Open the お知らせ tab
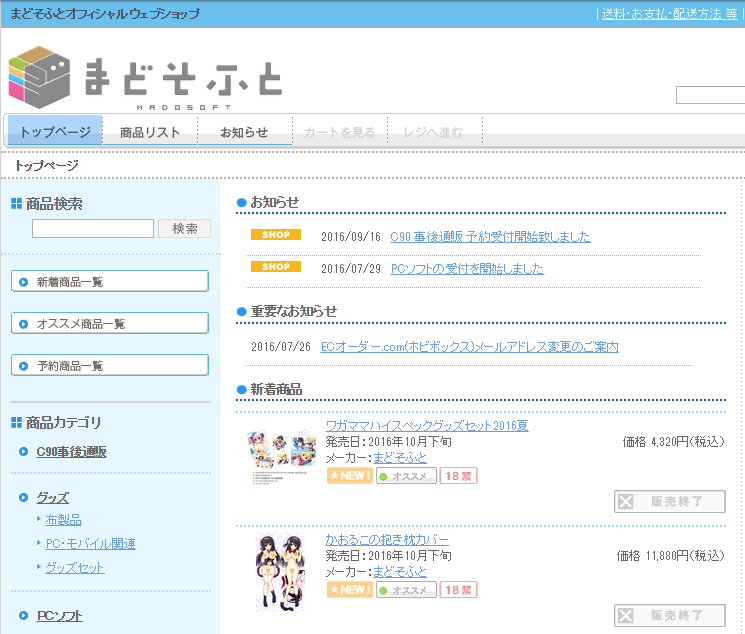This screenshot has width=745, height=634. pos(244,132)
